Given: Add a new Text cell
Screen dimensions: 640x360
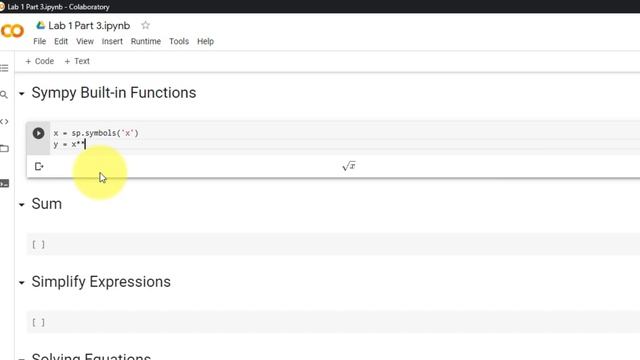Looking at the screenshot, I should pyautogui.click(x=77, y=61).
